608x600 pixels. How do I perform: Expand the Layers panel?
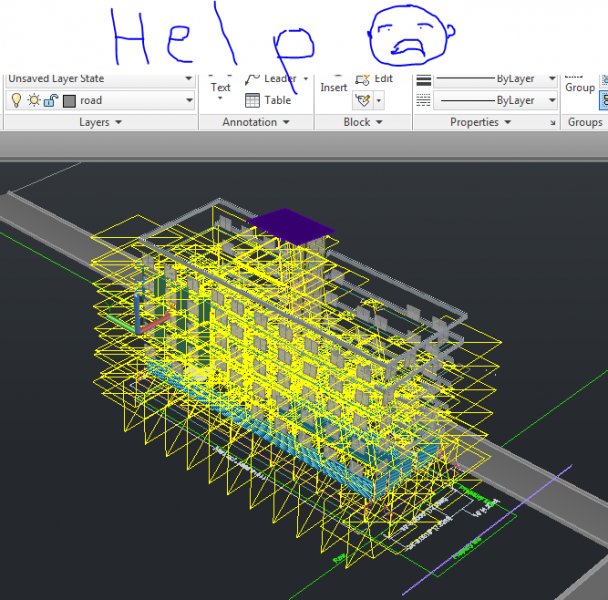(x=100, y=122)
